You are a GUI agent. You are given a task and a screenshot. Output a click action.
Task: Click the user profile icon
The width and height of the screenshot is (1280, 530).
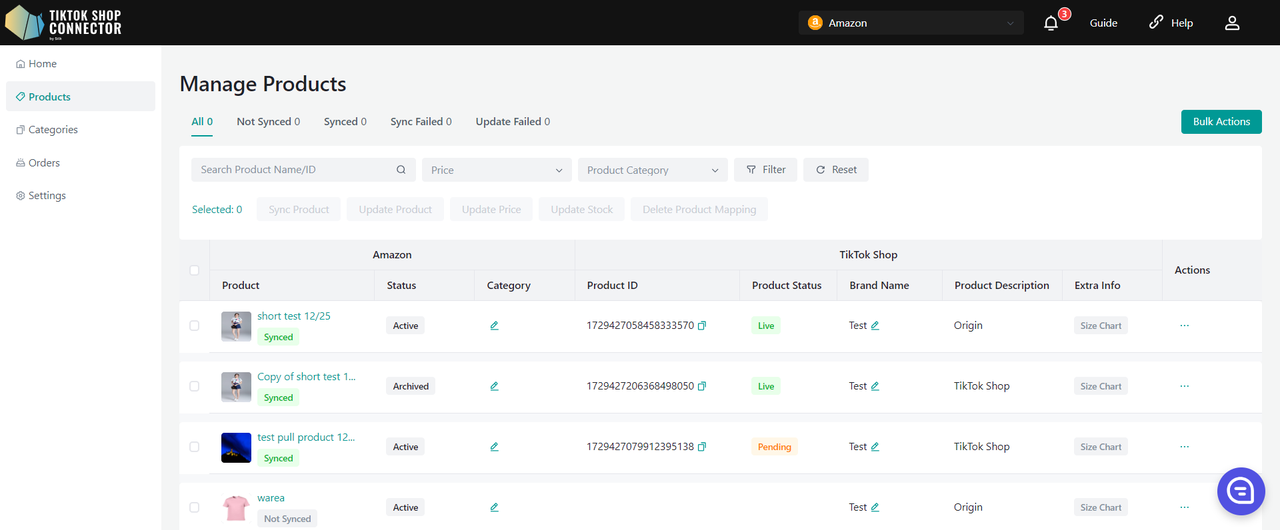(x=1232, y=23)
